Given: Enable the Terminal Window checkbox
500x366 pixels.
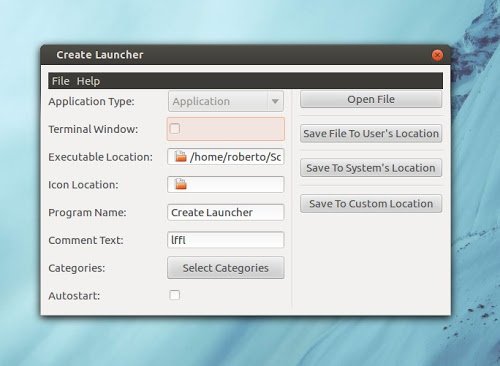Looking at the screenshot, I should point(175,128).
